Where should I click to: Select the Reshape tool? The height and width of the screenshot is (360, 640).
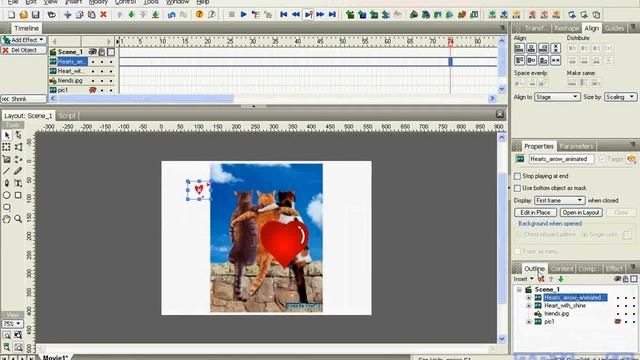click(x=18, y=135)
